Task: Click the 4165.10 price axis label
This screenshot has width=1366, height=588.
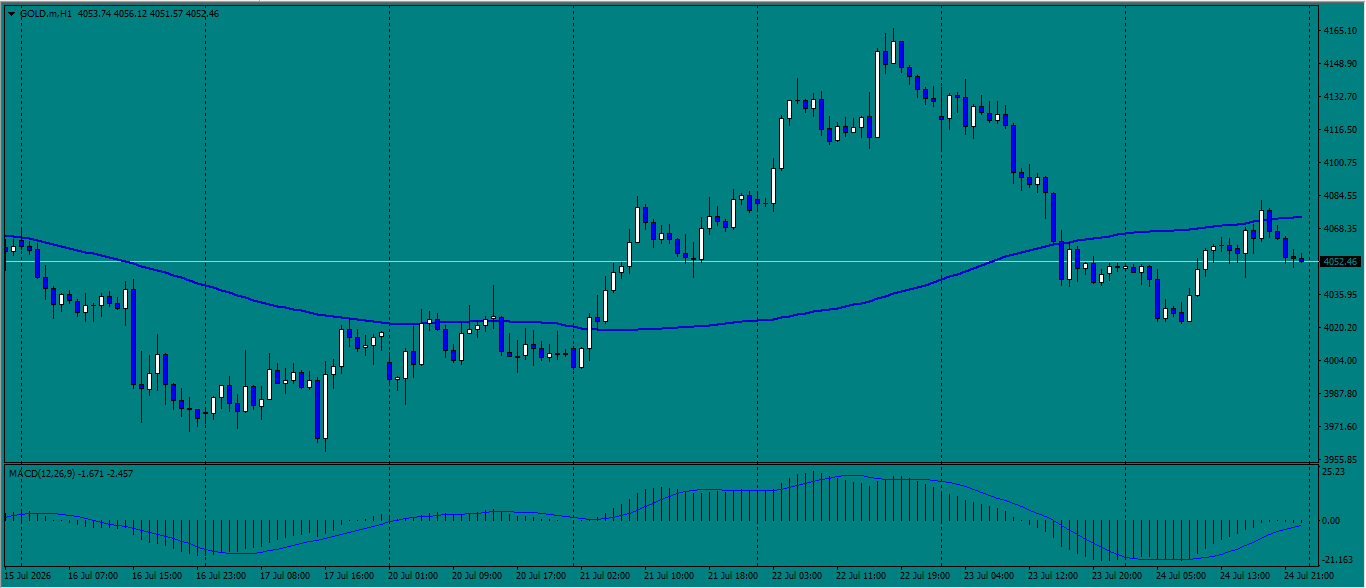Action: click(1339, 31)
